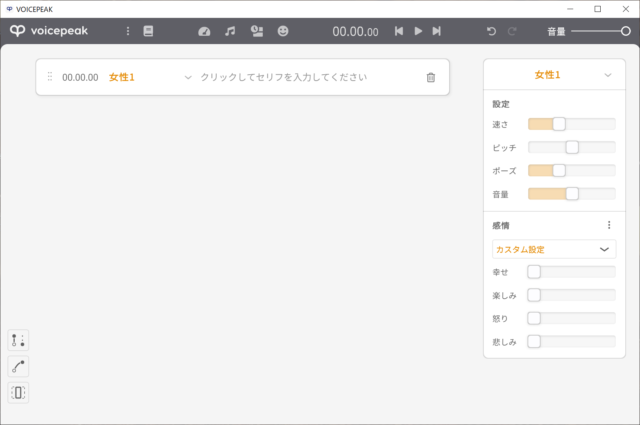The width and height of the screenshot is (640, 425).
Task: Adjust the 幸せ emotion slider
Action: point(571,272)
